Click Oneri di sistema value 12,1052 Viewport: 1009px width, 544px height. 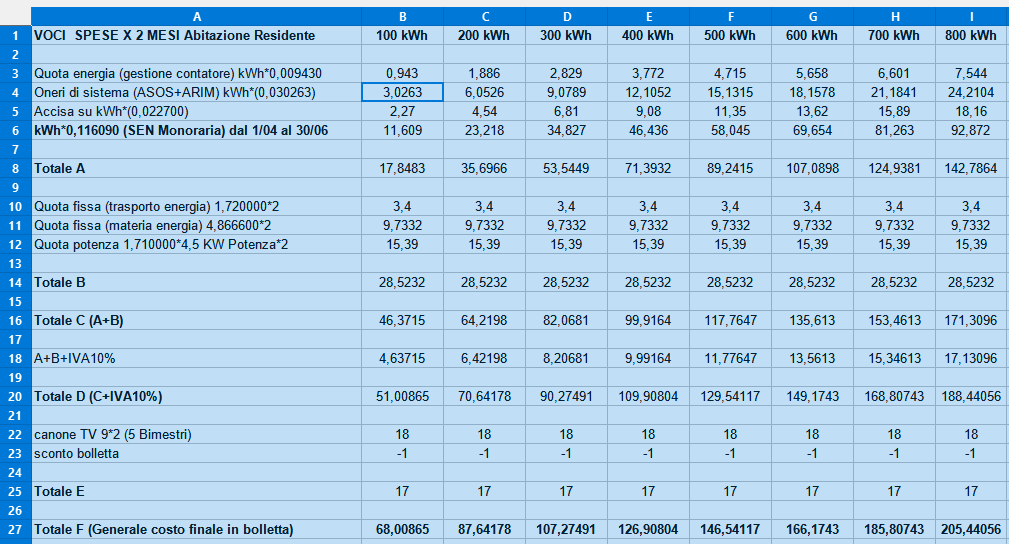click(x=648, y=93)
